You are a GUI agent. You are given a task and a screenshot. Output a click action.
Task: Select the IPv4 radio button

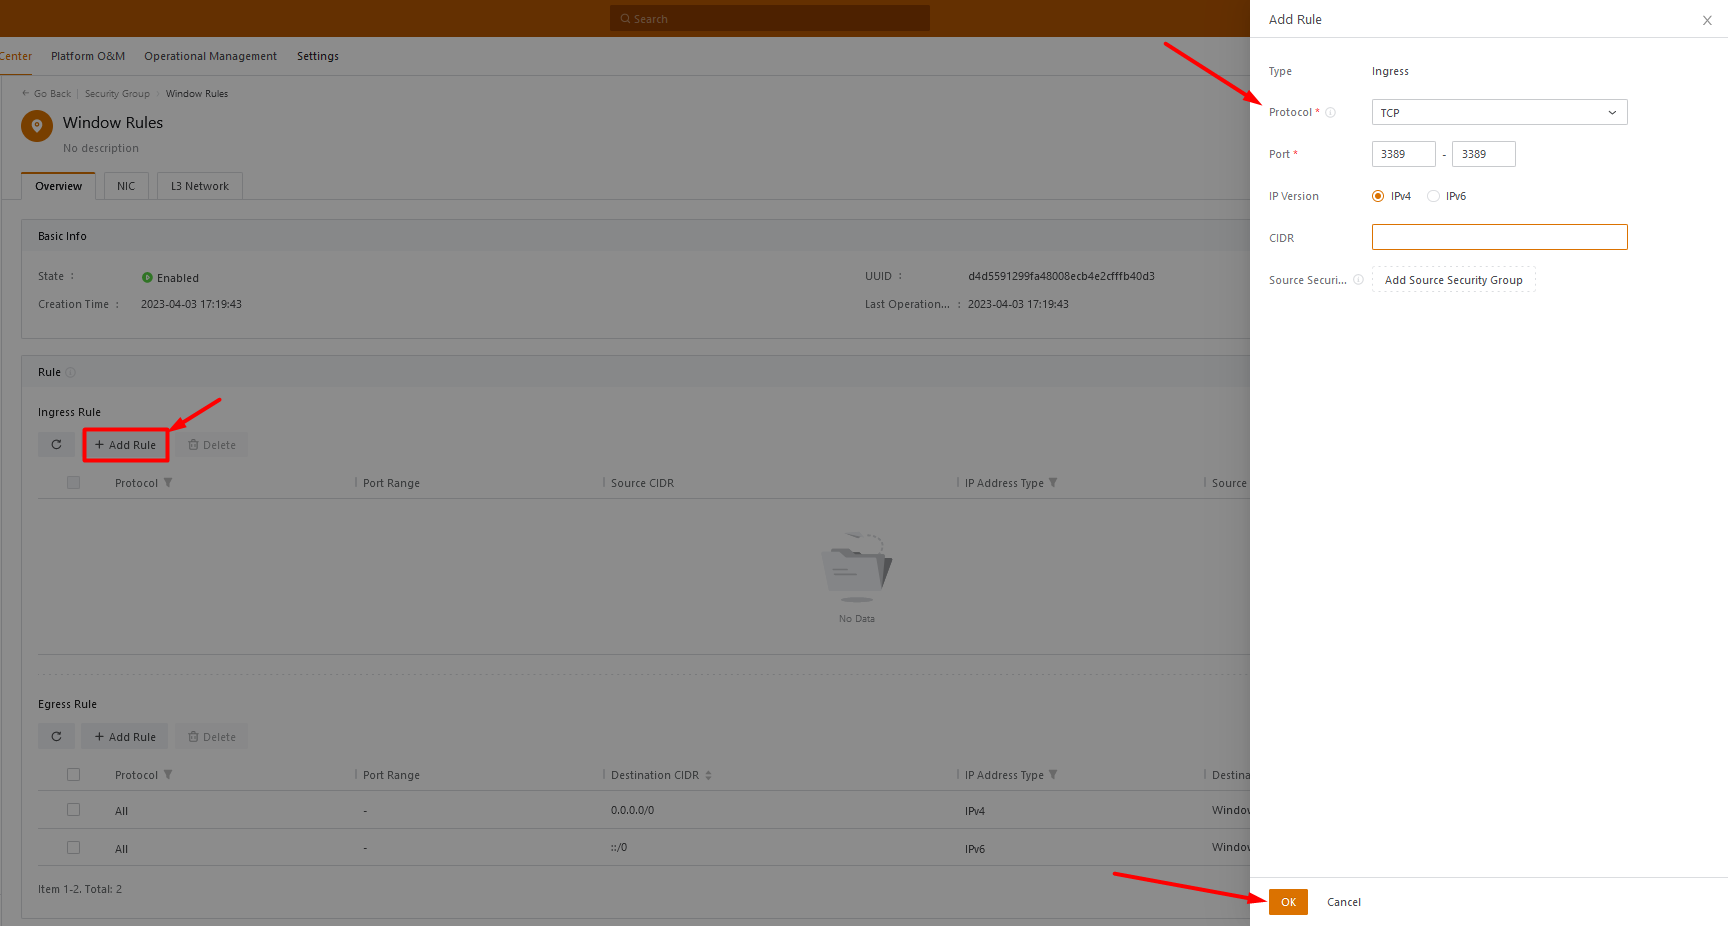pos(1378,196)
